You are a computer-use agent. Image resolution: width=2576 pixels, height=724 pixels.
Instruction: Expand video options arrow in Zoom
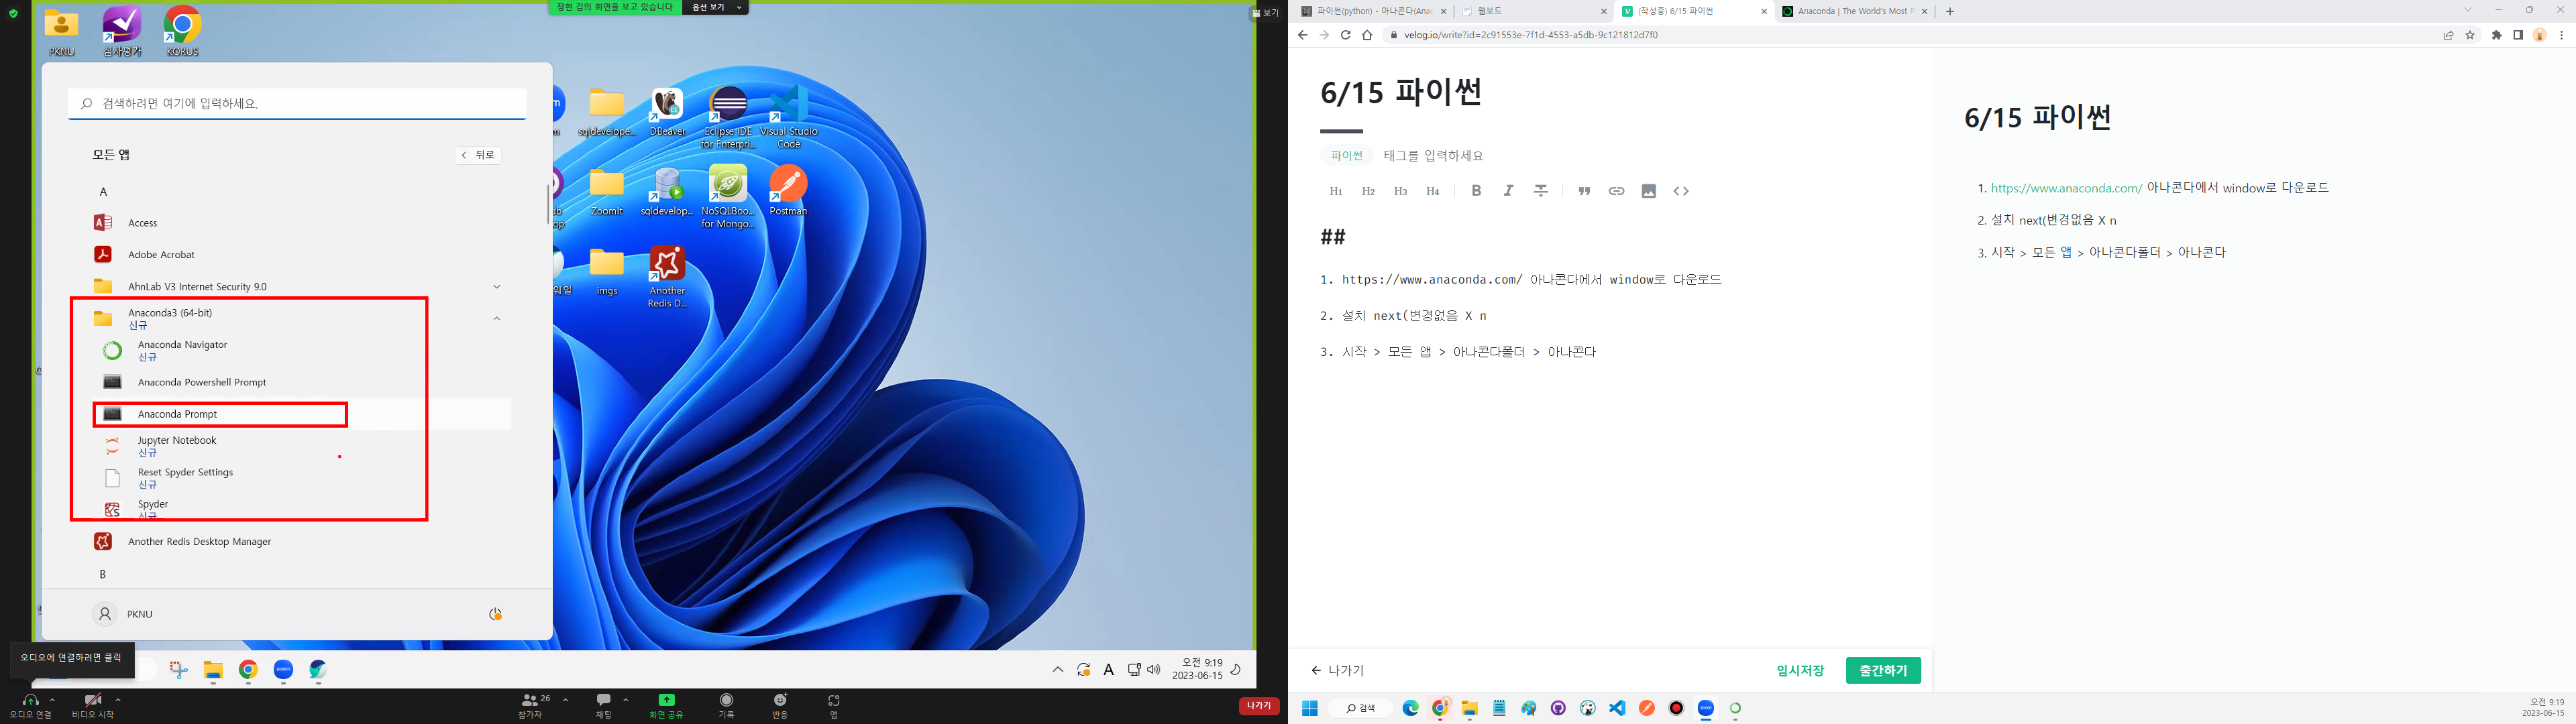(118, 699)
